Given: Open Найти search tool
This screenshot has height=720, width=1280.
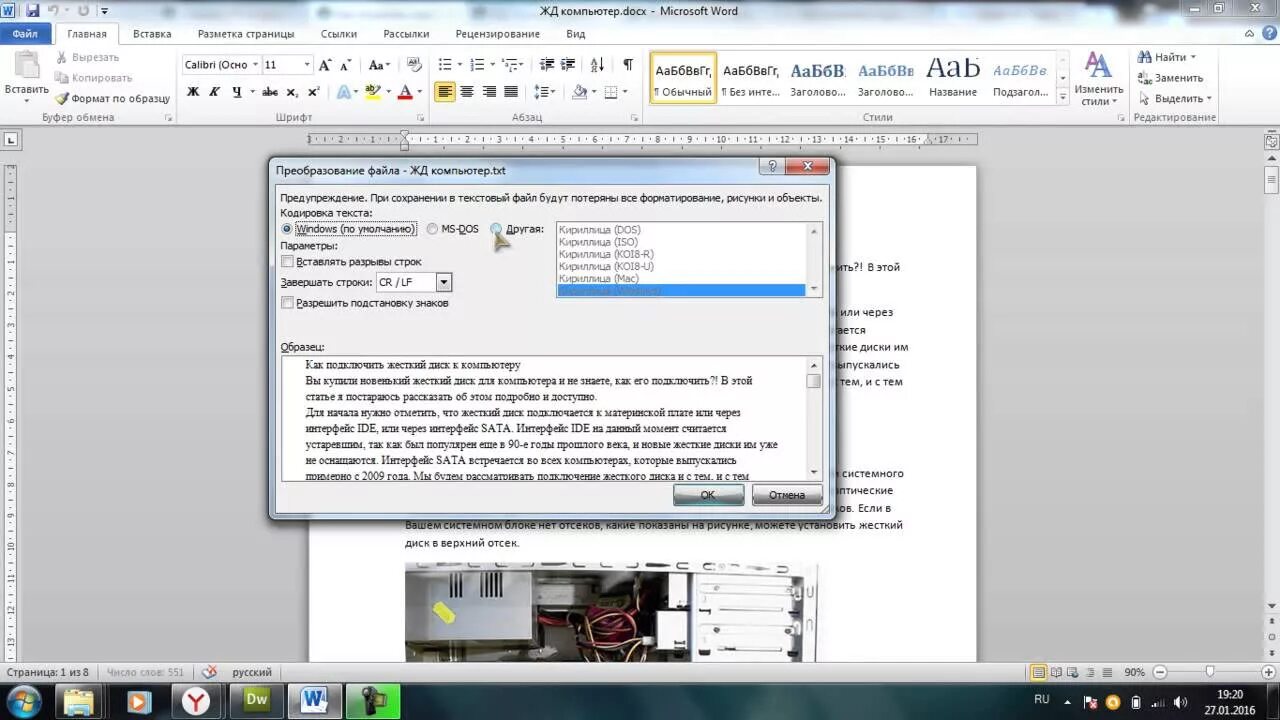Looking at the screenshot, I should (1168, 57).
